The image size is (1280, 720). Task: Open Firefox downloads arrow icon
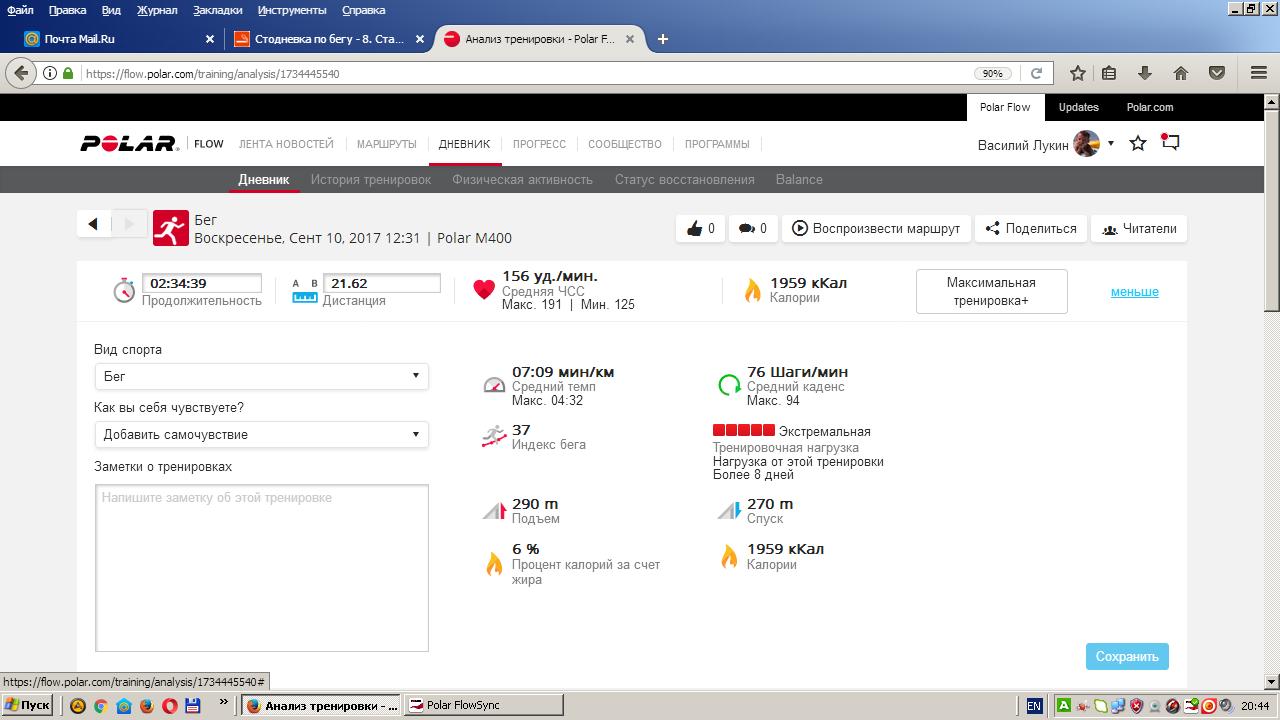[1145, 73]
